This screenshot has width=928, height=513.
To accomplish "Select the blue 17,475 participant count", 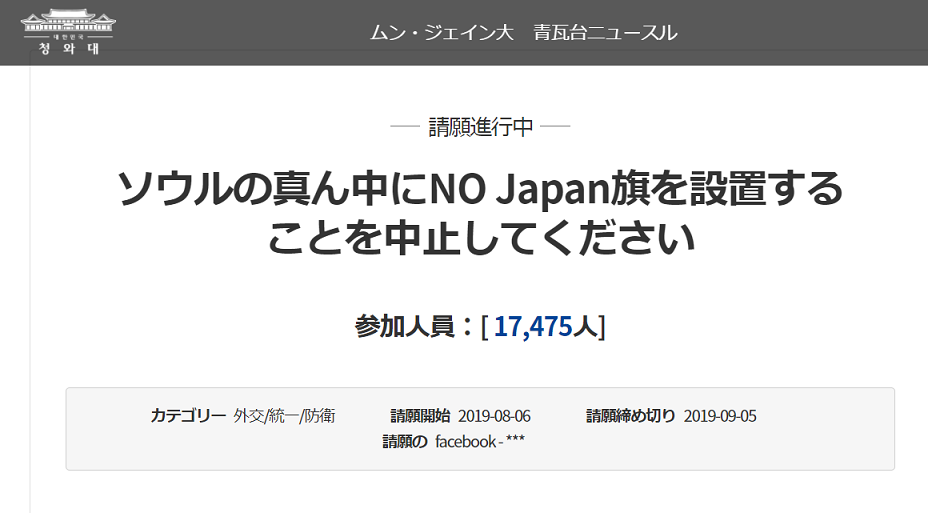I will 532,327.
